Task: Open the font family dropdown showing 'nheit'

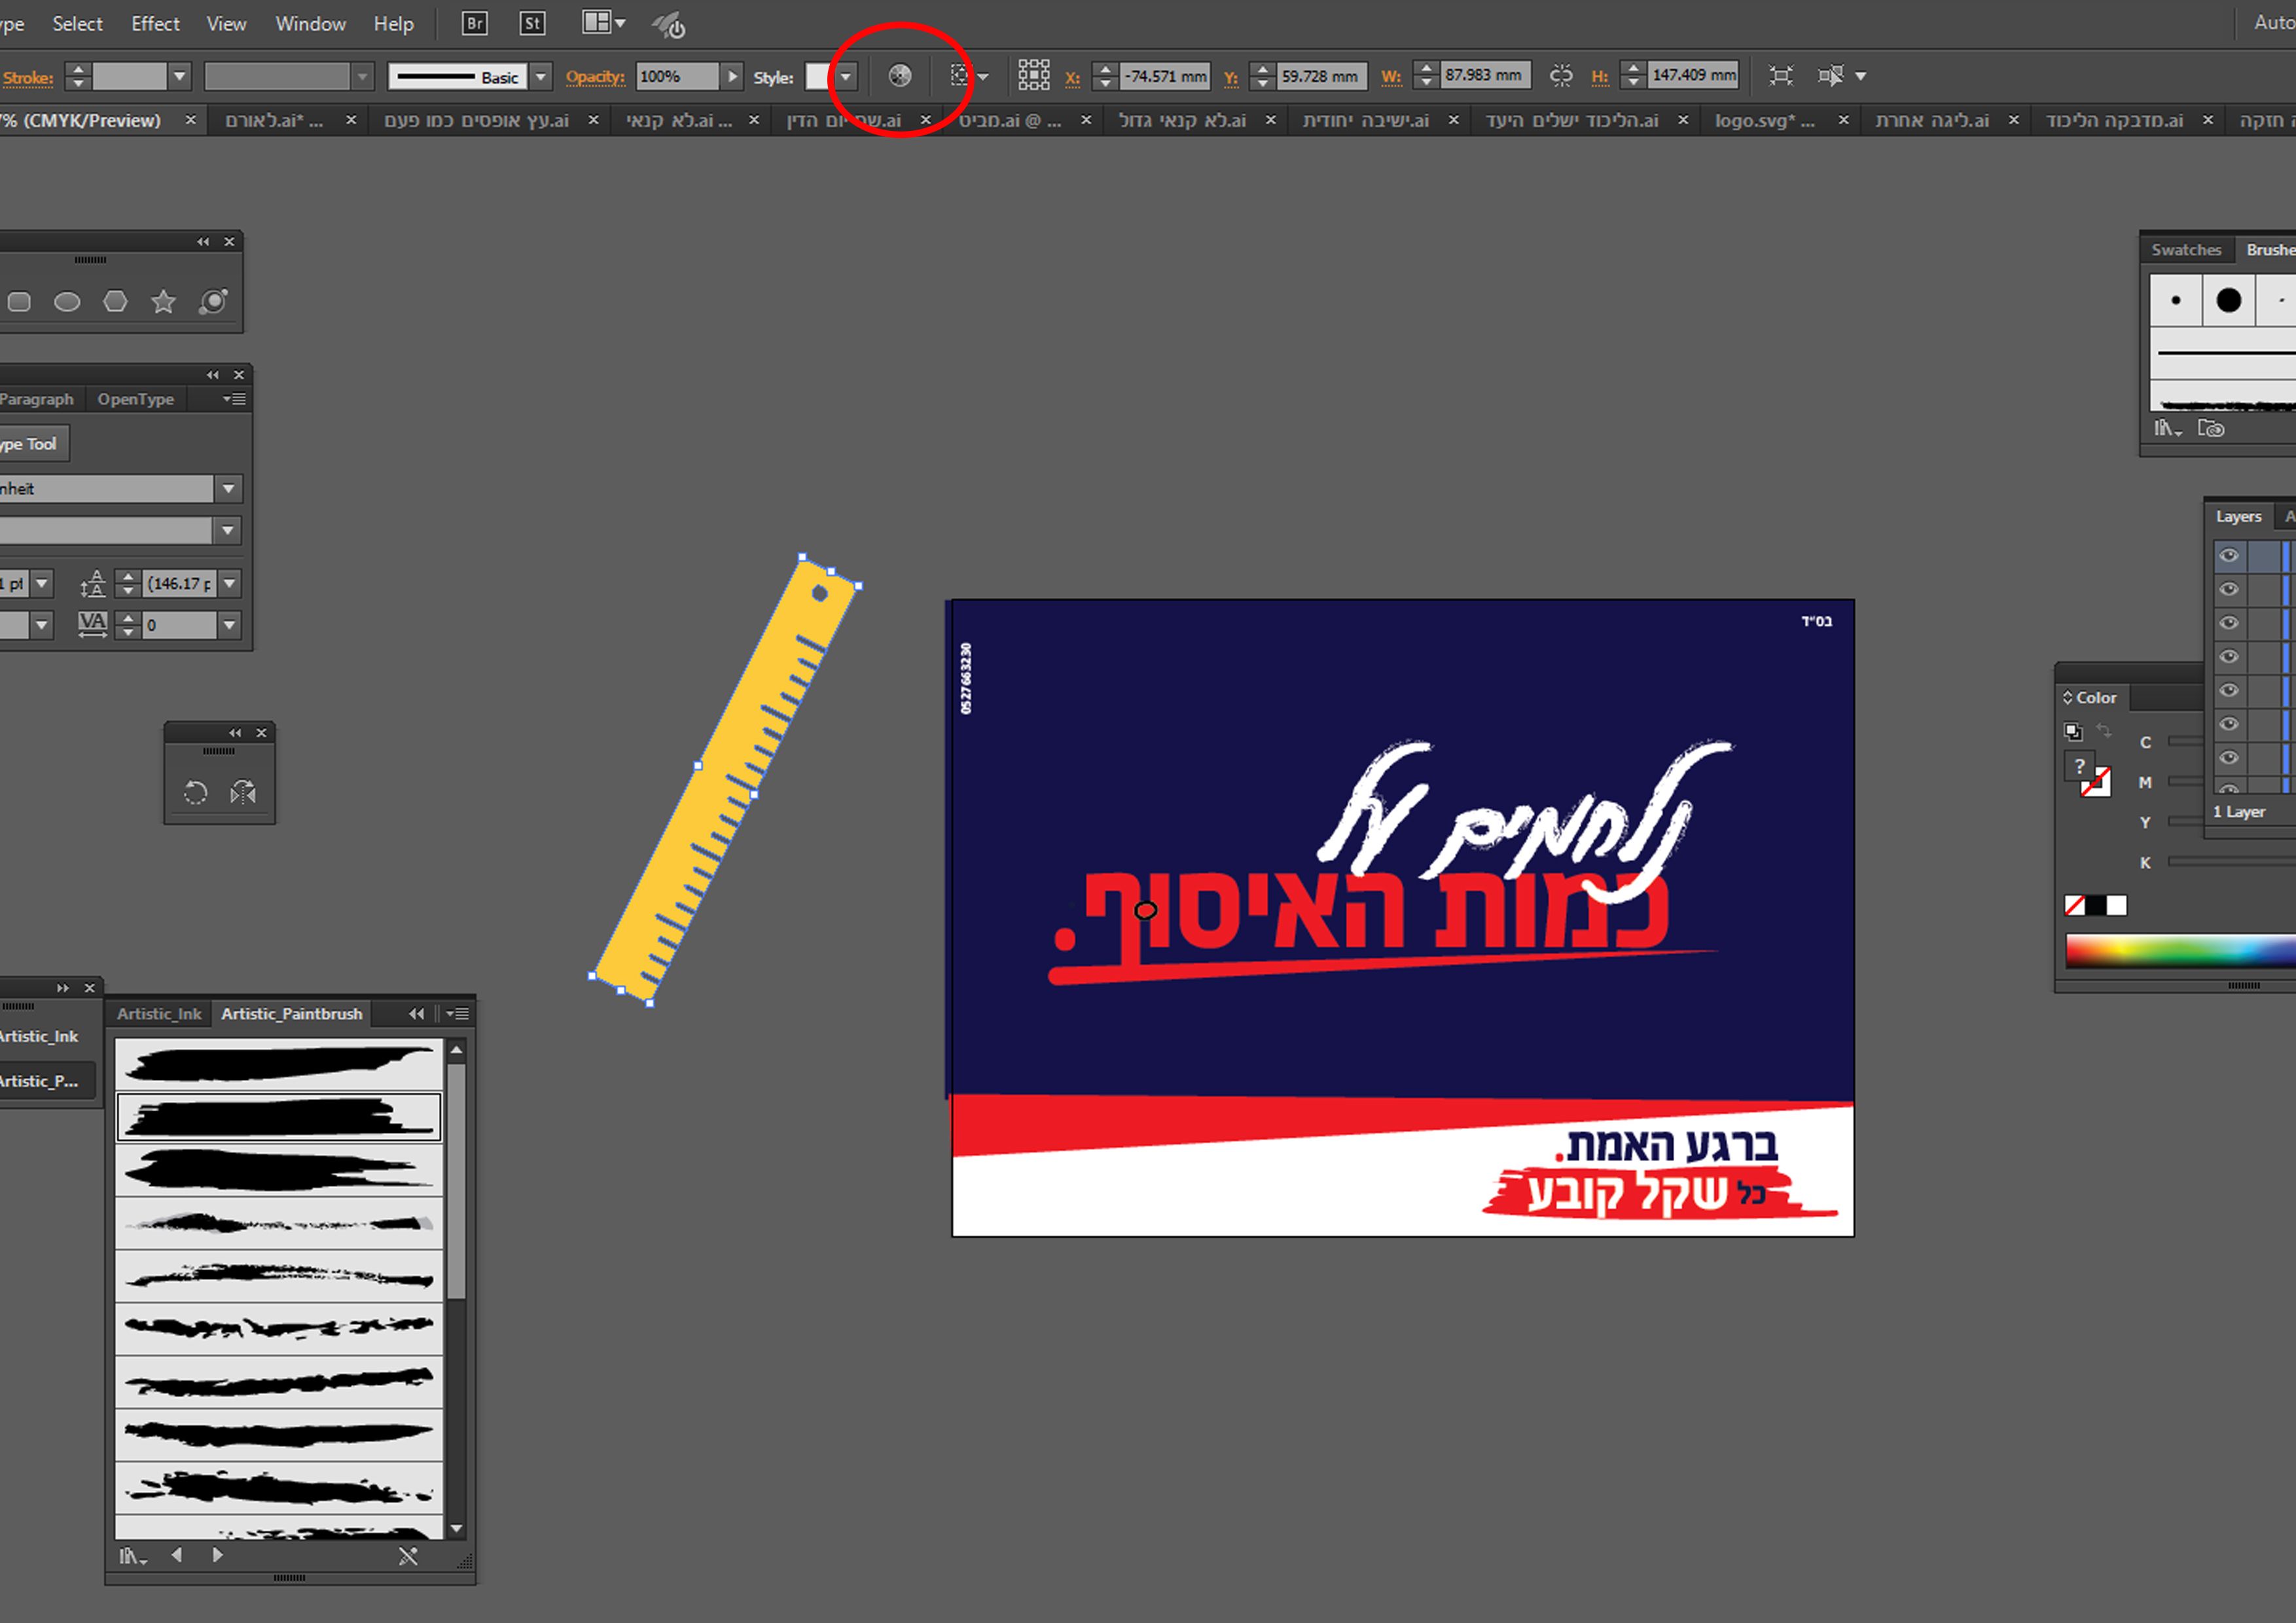Action: pos(229,489)
